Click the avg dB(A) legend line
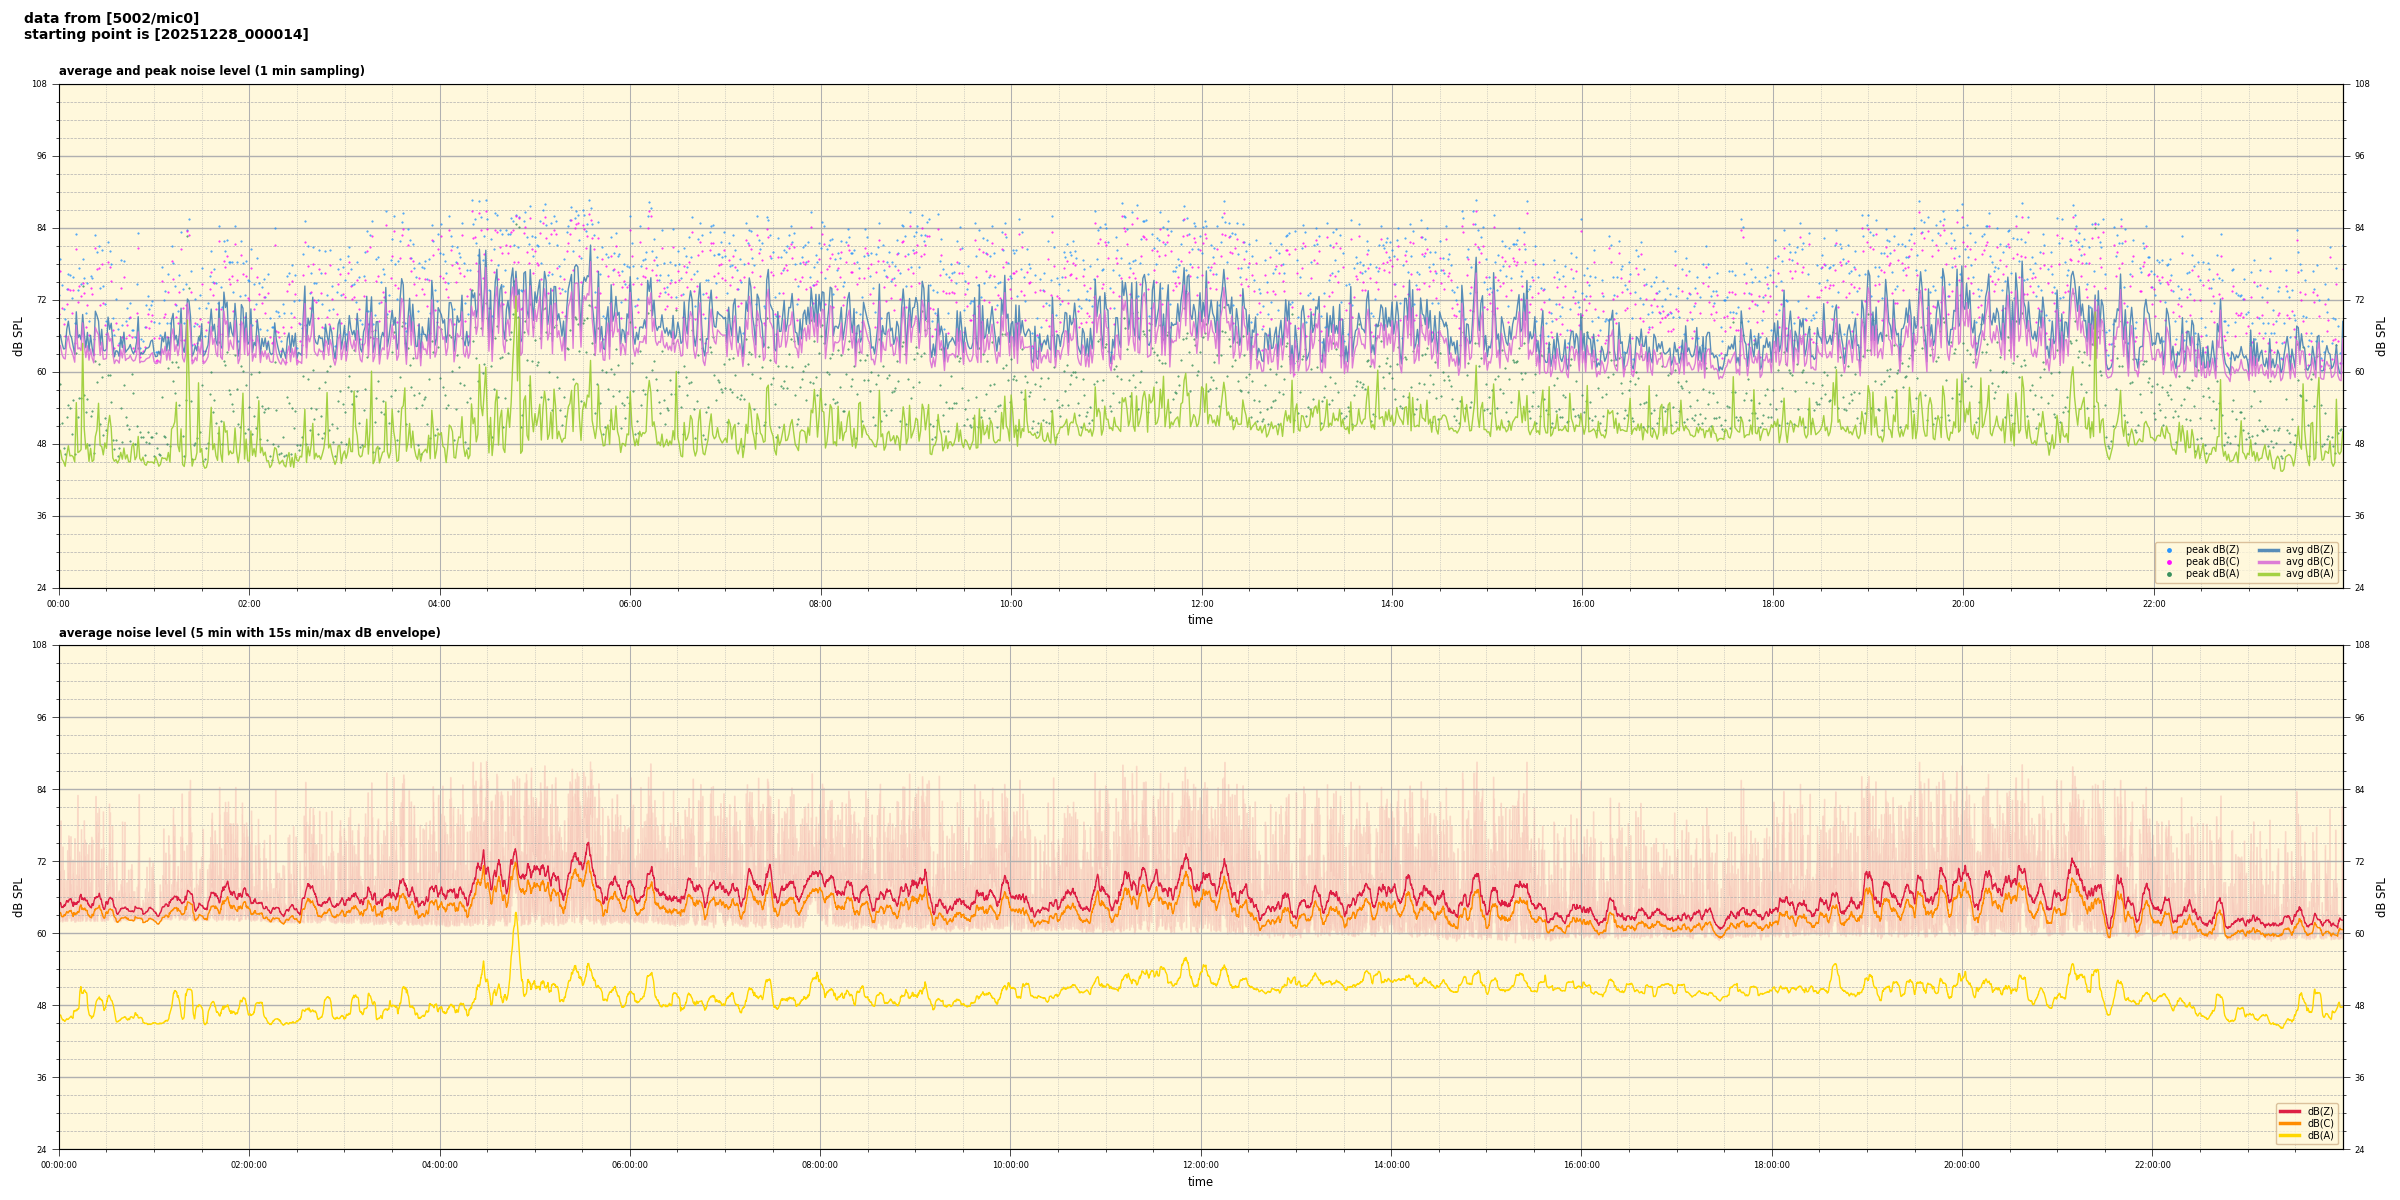This screenshot has width=2400, height=1200. 2269,574
